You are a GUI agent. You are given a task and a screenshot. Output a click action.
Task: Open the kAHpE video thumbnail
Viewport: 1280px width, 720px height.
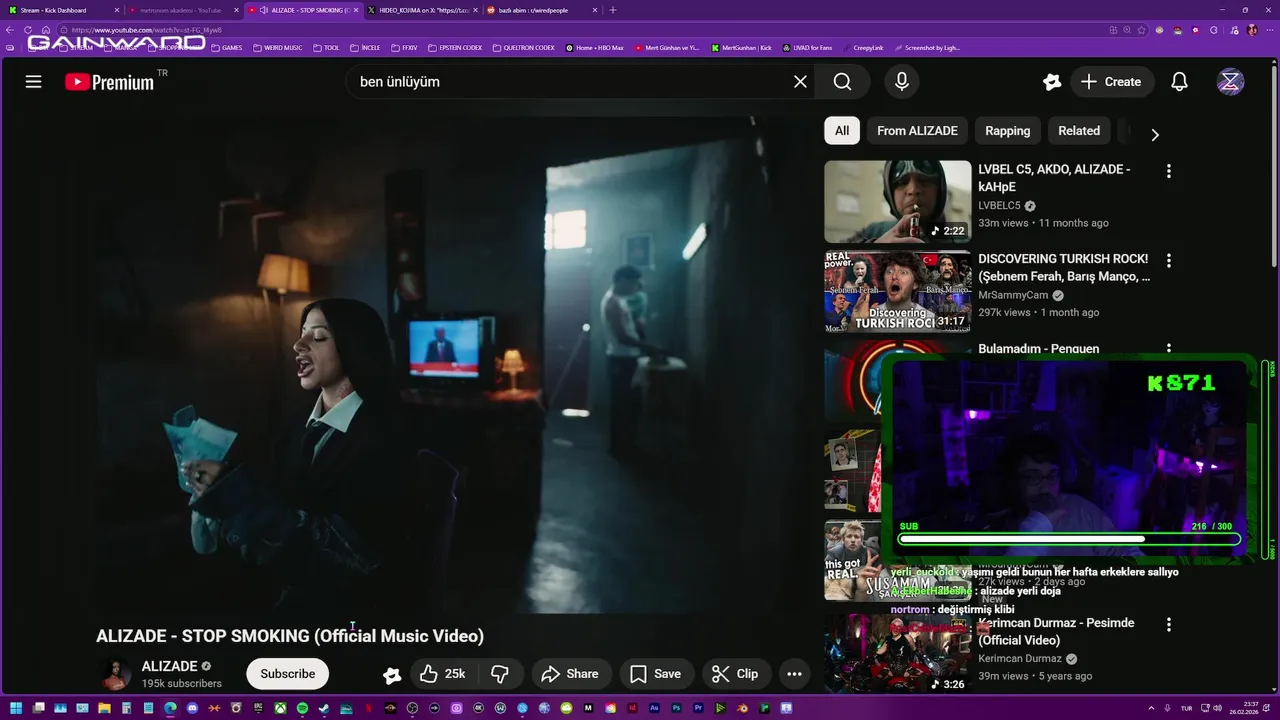(x=897, y=202)
